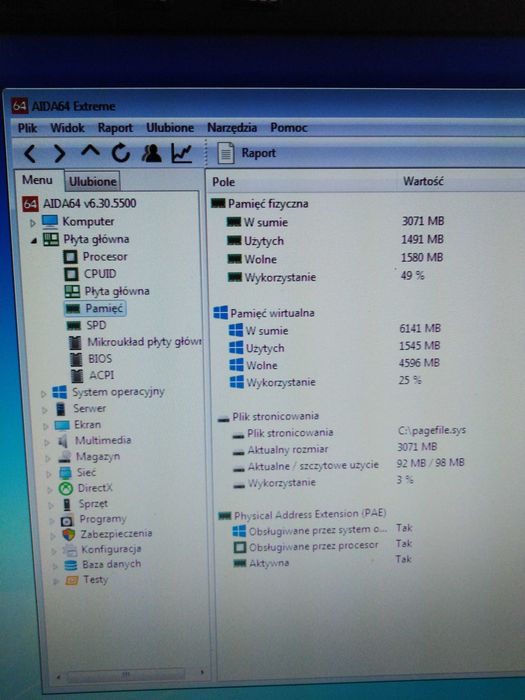Click the Plik stronicowania drive icon header
The height and width of the screenshot is (700, 525).
tap(223, 418)
